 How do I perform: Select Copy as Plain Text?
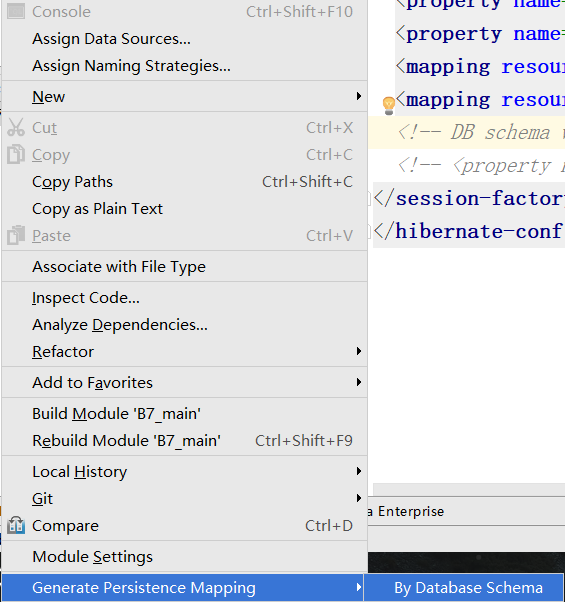click(x=185, y=208)
